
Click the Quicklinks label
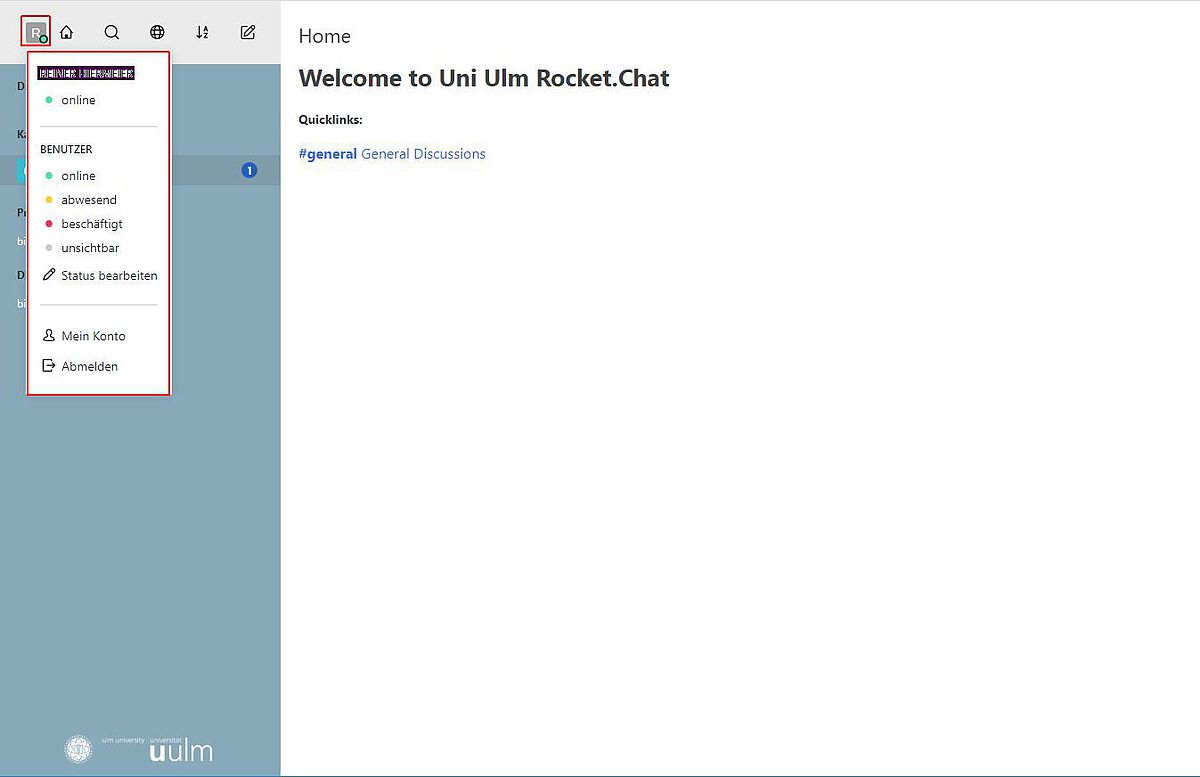pyautogui.click(x=330, y=120)
